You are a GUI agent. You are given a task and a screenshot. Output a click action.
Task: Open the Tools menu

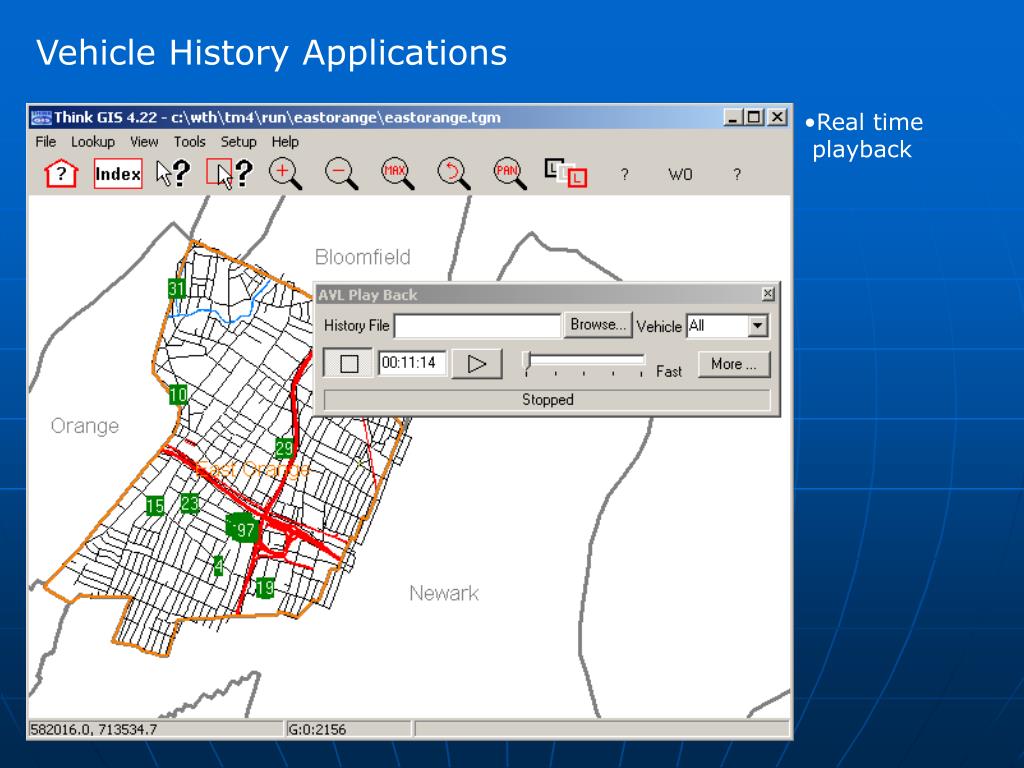tap(189, 142)
